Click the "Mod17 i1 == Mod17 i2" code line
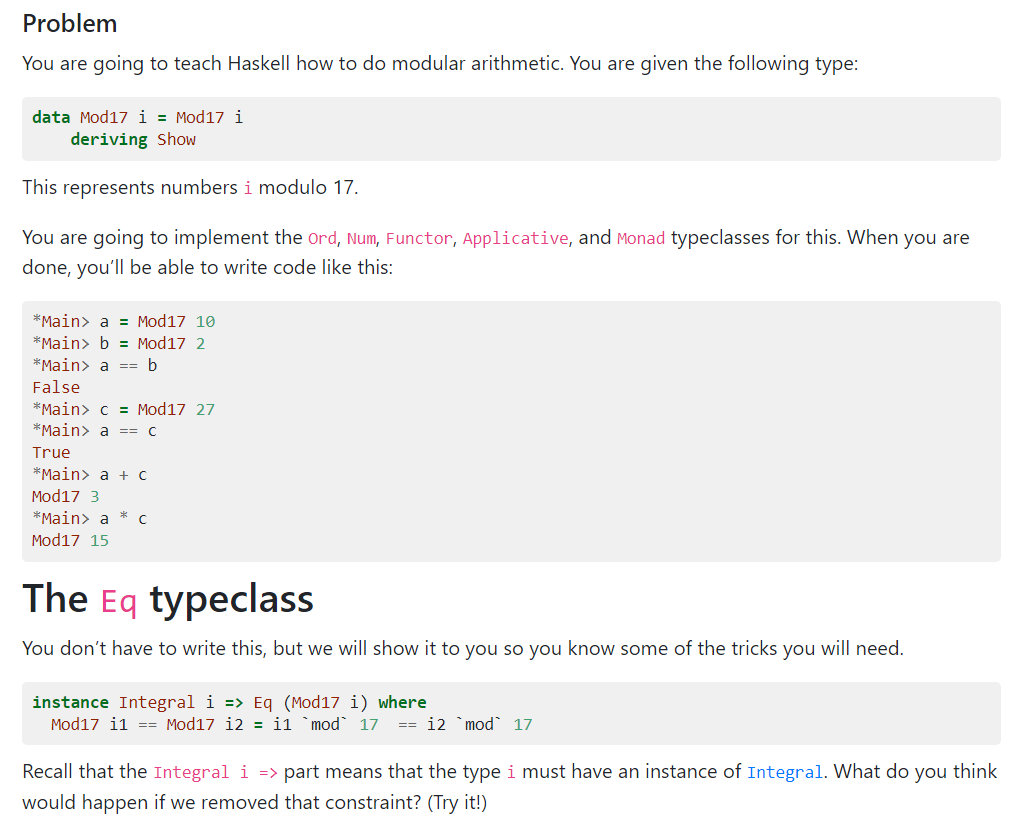The width and height of the screenshot is (1017, 829). [292, 725]
